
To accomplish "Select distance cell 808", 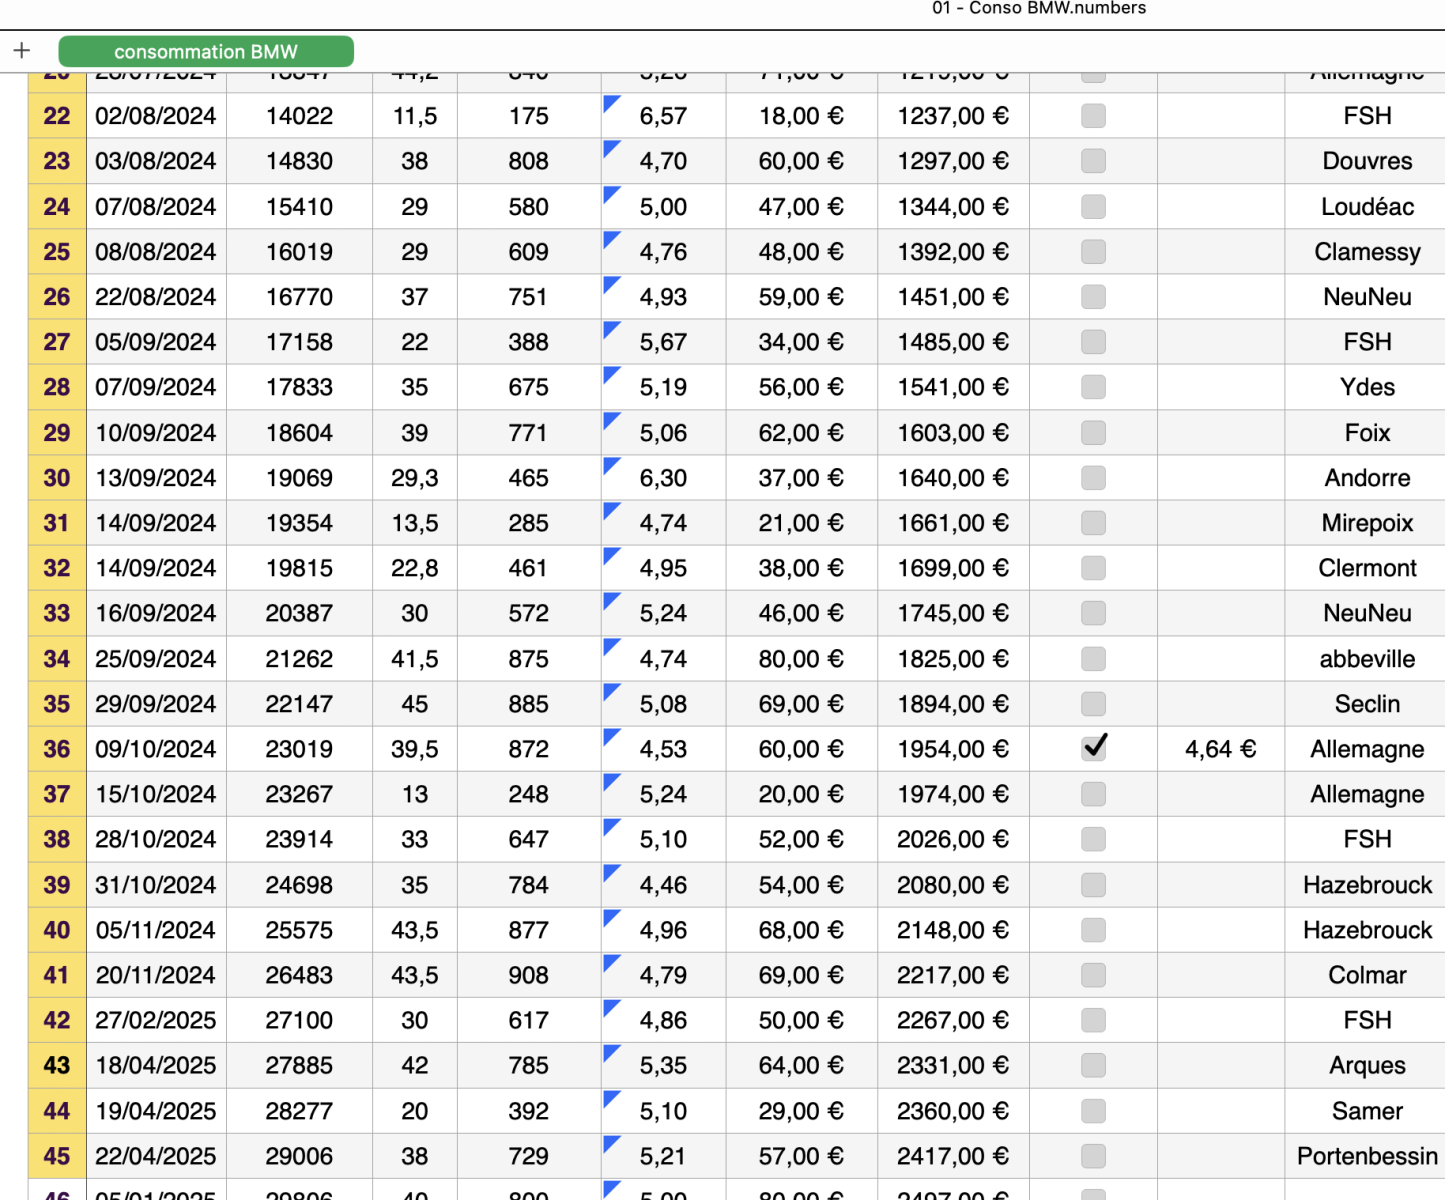I will click(529, 161).
